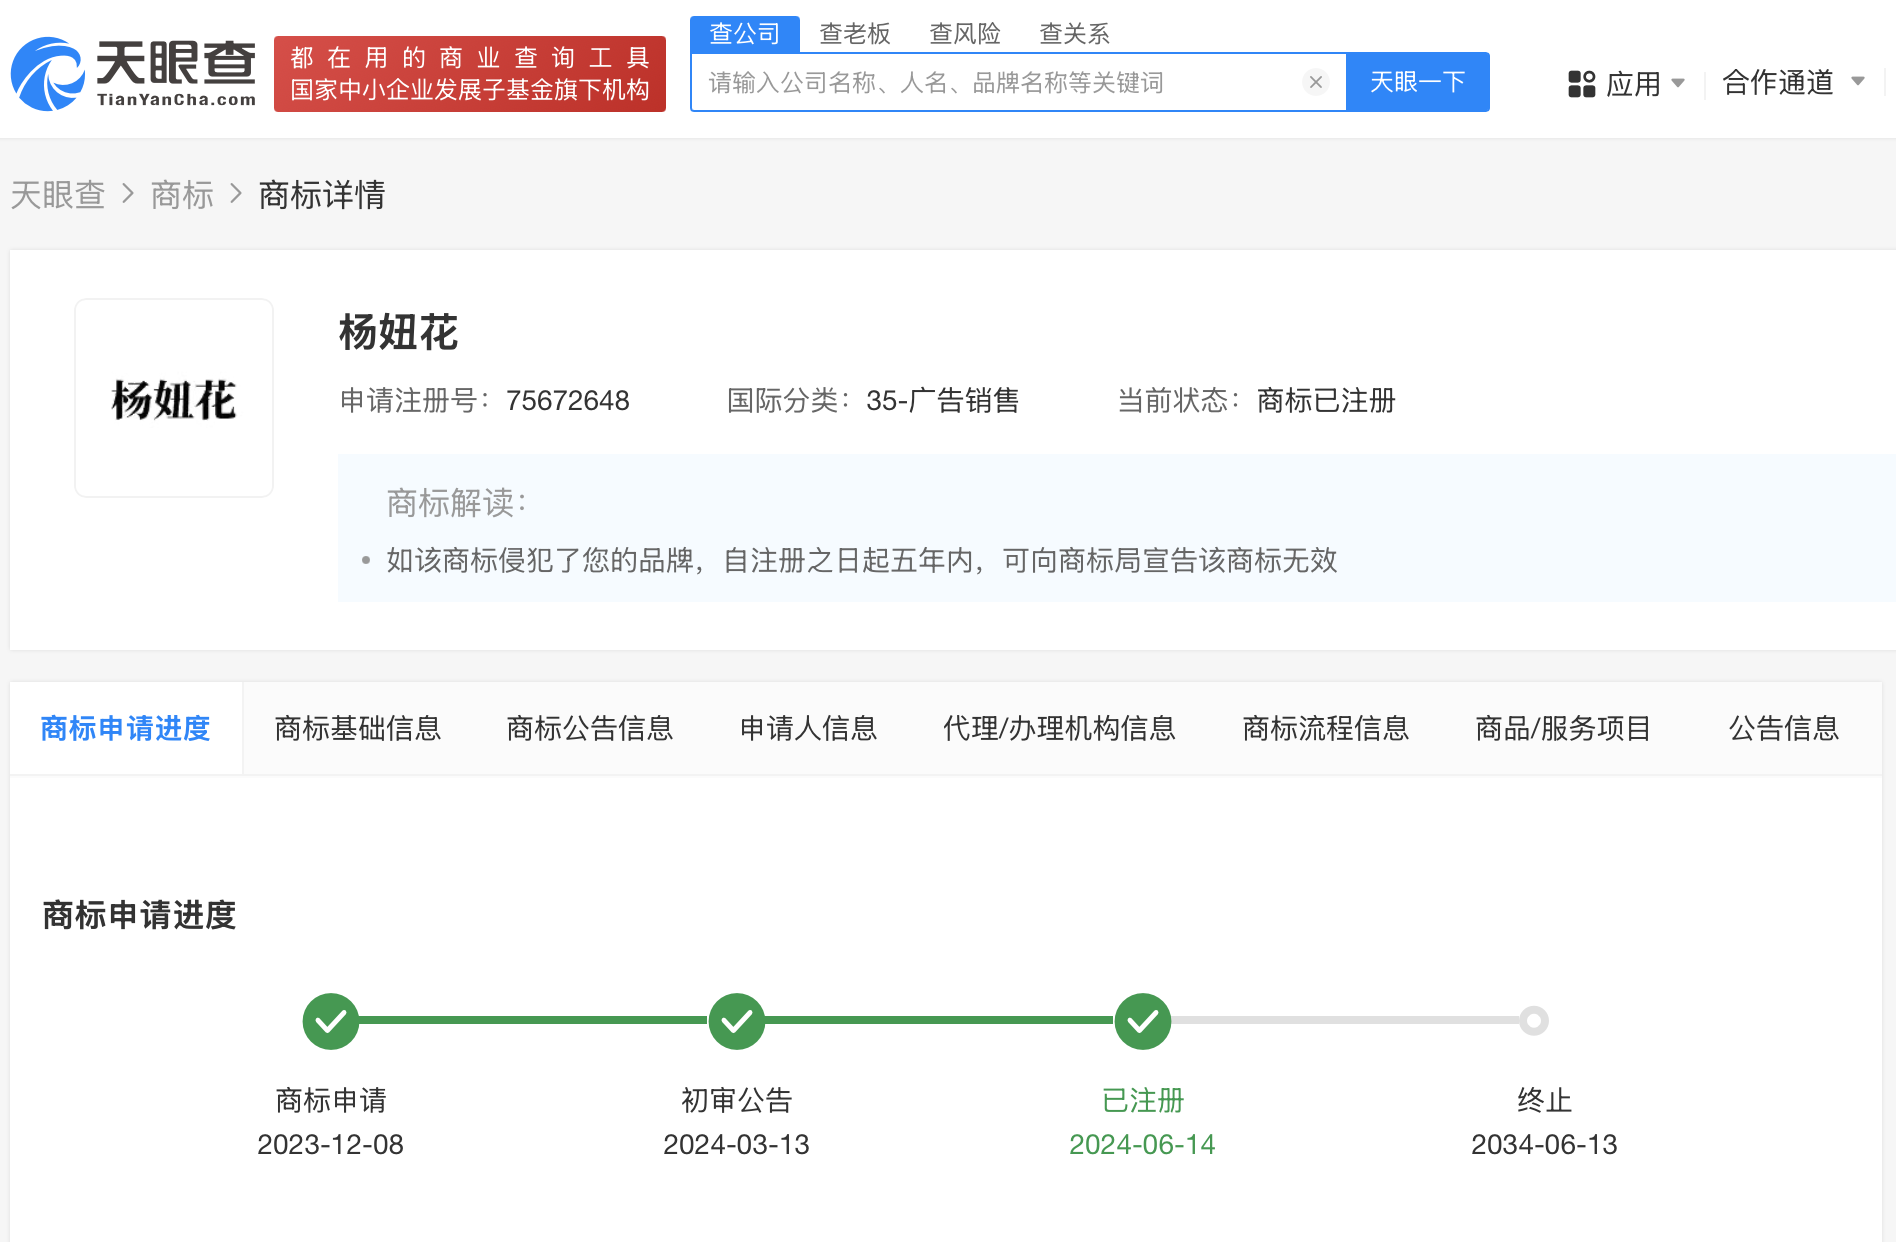This screenshot has height=1242, width=1896.
Task: Open the 商标 breadcrumb link
Action: [182, 194]
